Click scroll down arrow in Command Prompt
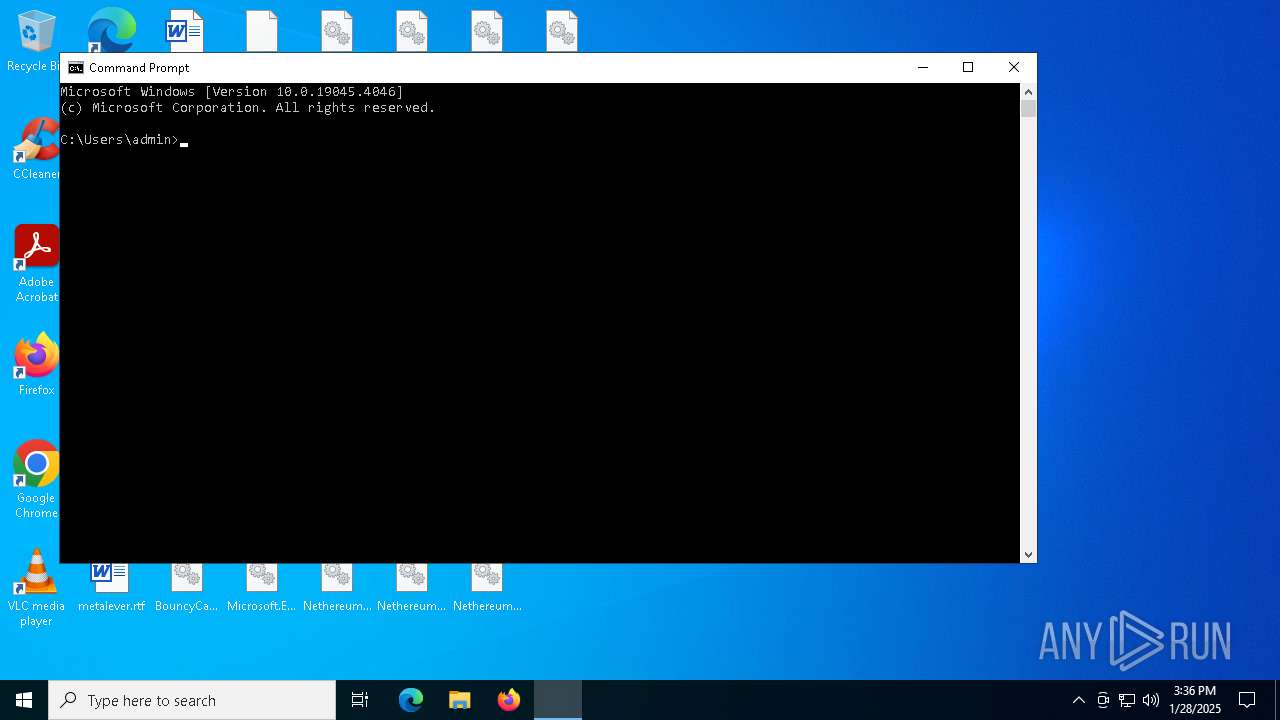The width and height of the screenshot is (1280, 720). [x=1028, y=554]
